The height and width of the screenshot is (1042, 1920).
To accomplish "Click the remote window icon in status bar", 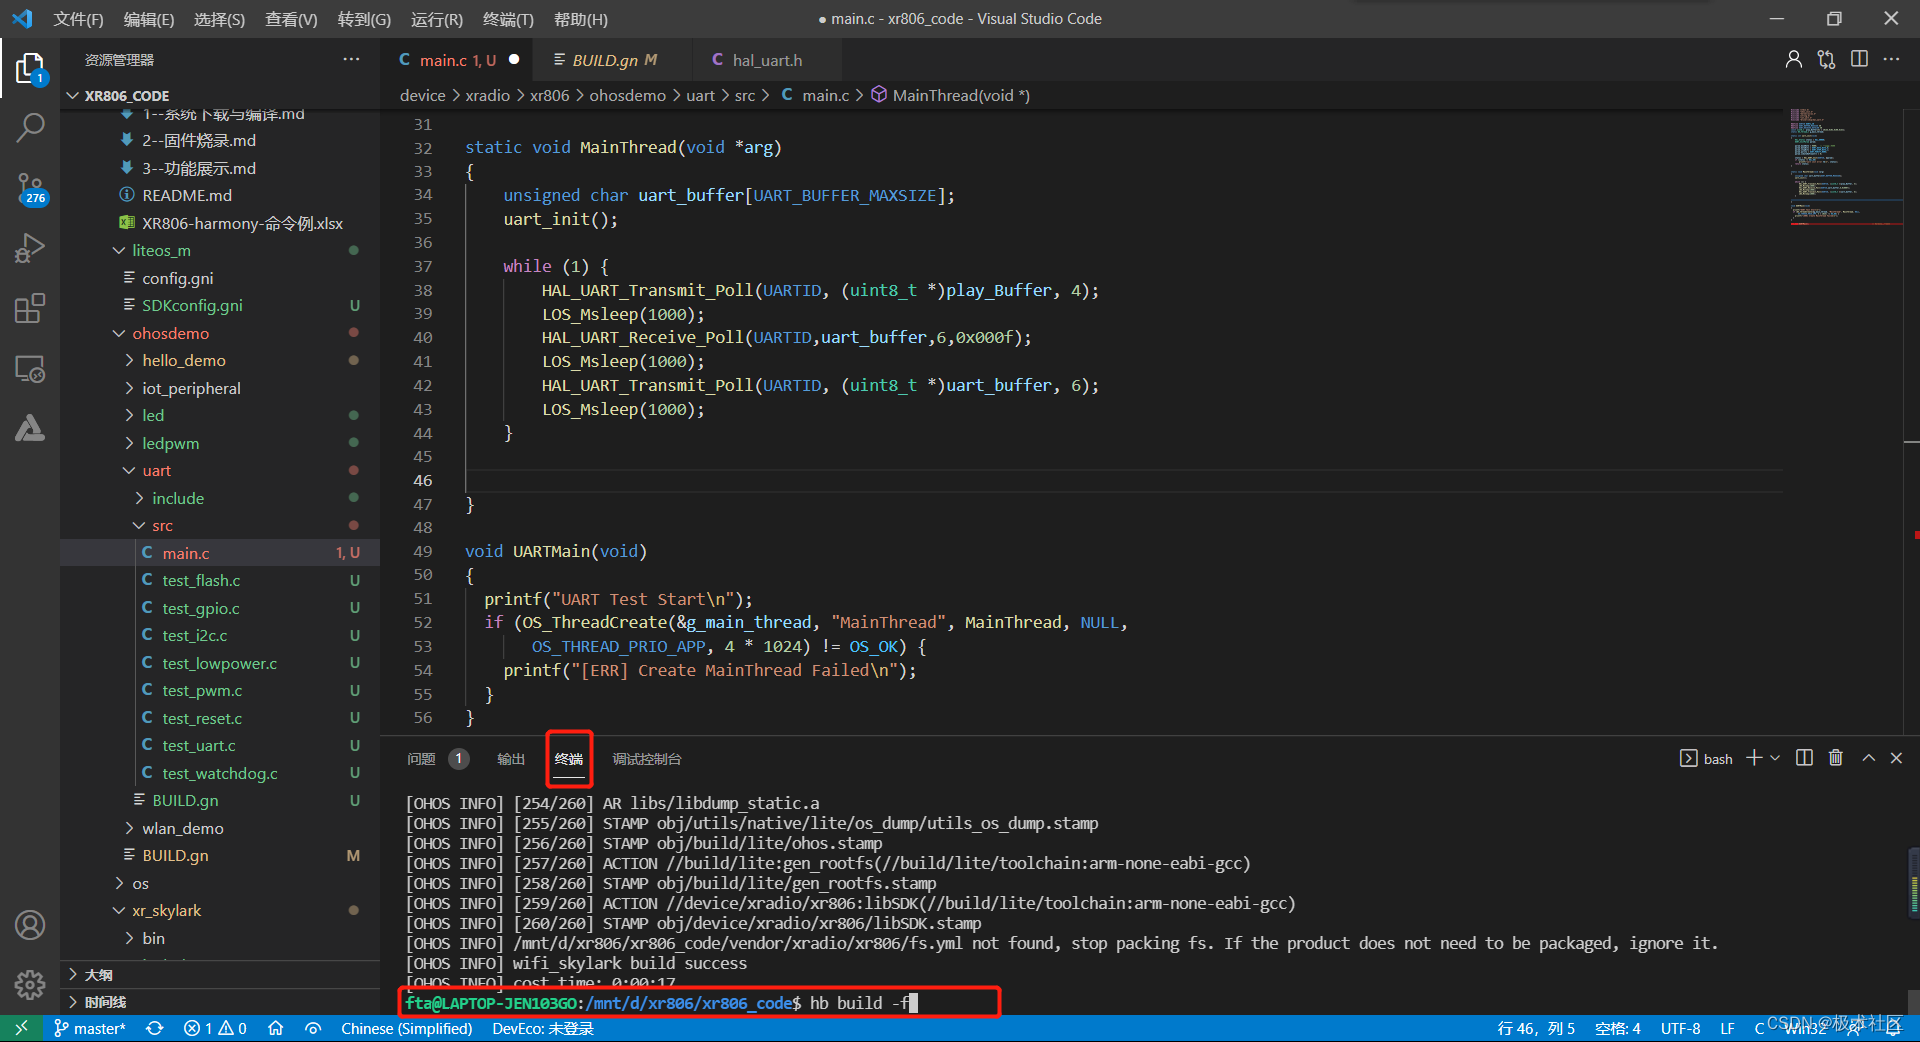I will (x=21, y=1028).
